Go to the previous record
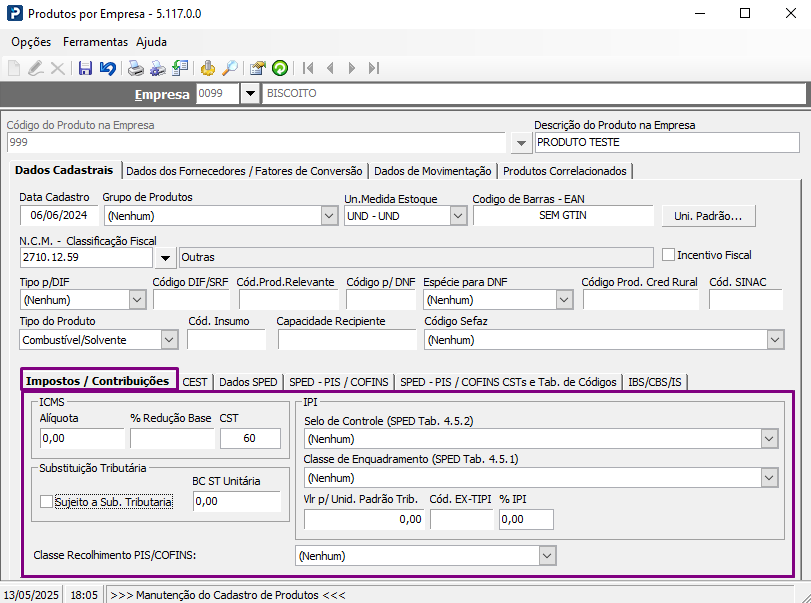The height and width of the screenshot is (603, 811). [330, 68]
